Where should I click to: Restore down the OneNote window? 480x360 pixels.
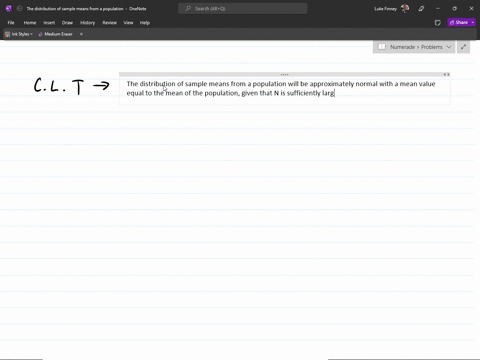pos(454,9)
